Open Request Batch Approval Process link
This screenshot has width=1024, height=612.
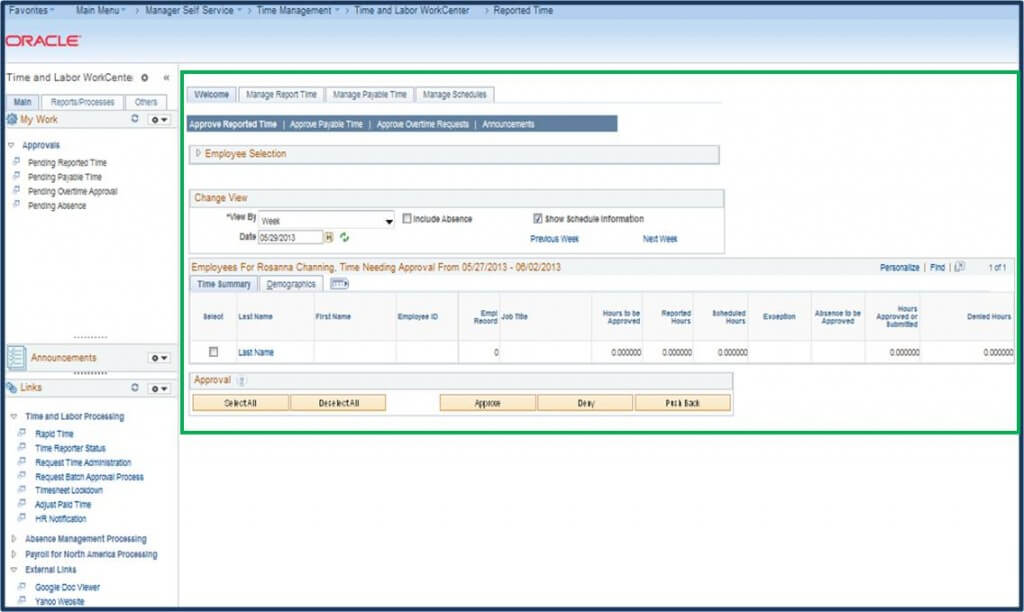pyautogui.click(x=89, y=477)
